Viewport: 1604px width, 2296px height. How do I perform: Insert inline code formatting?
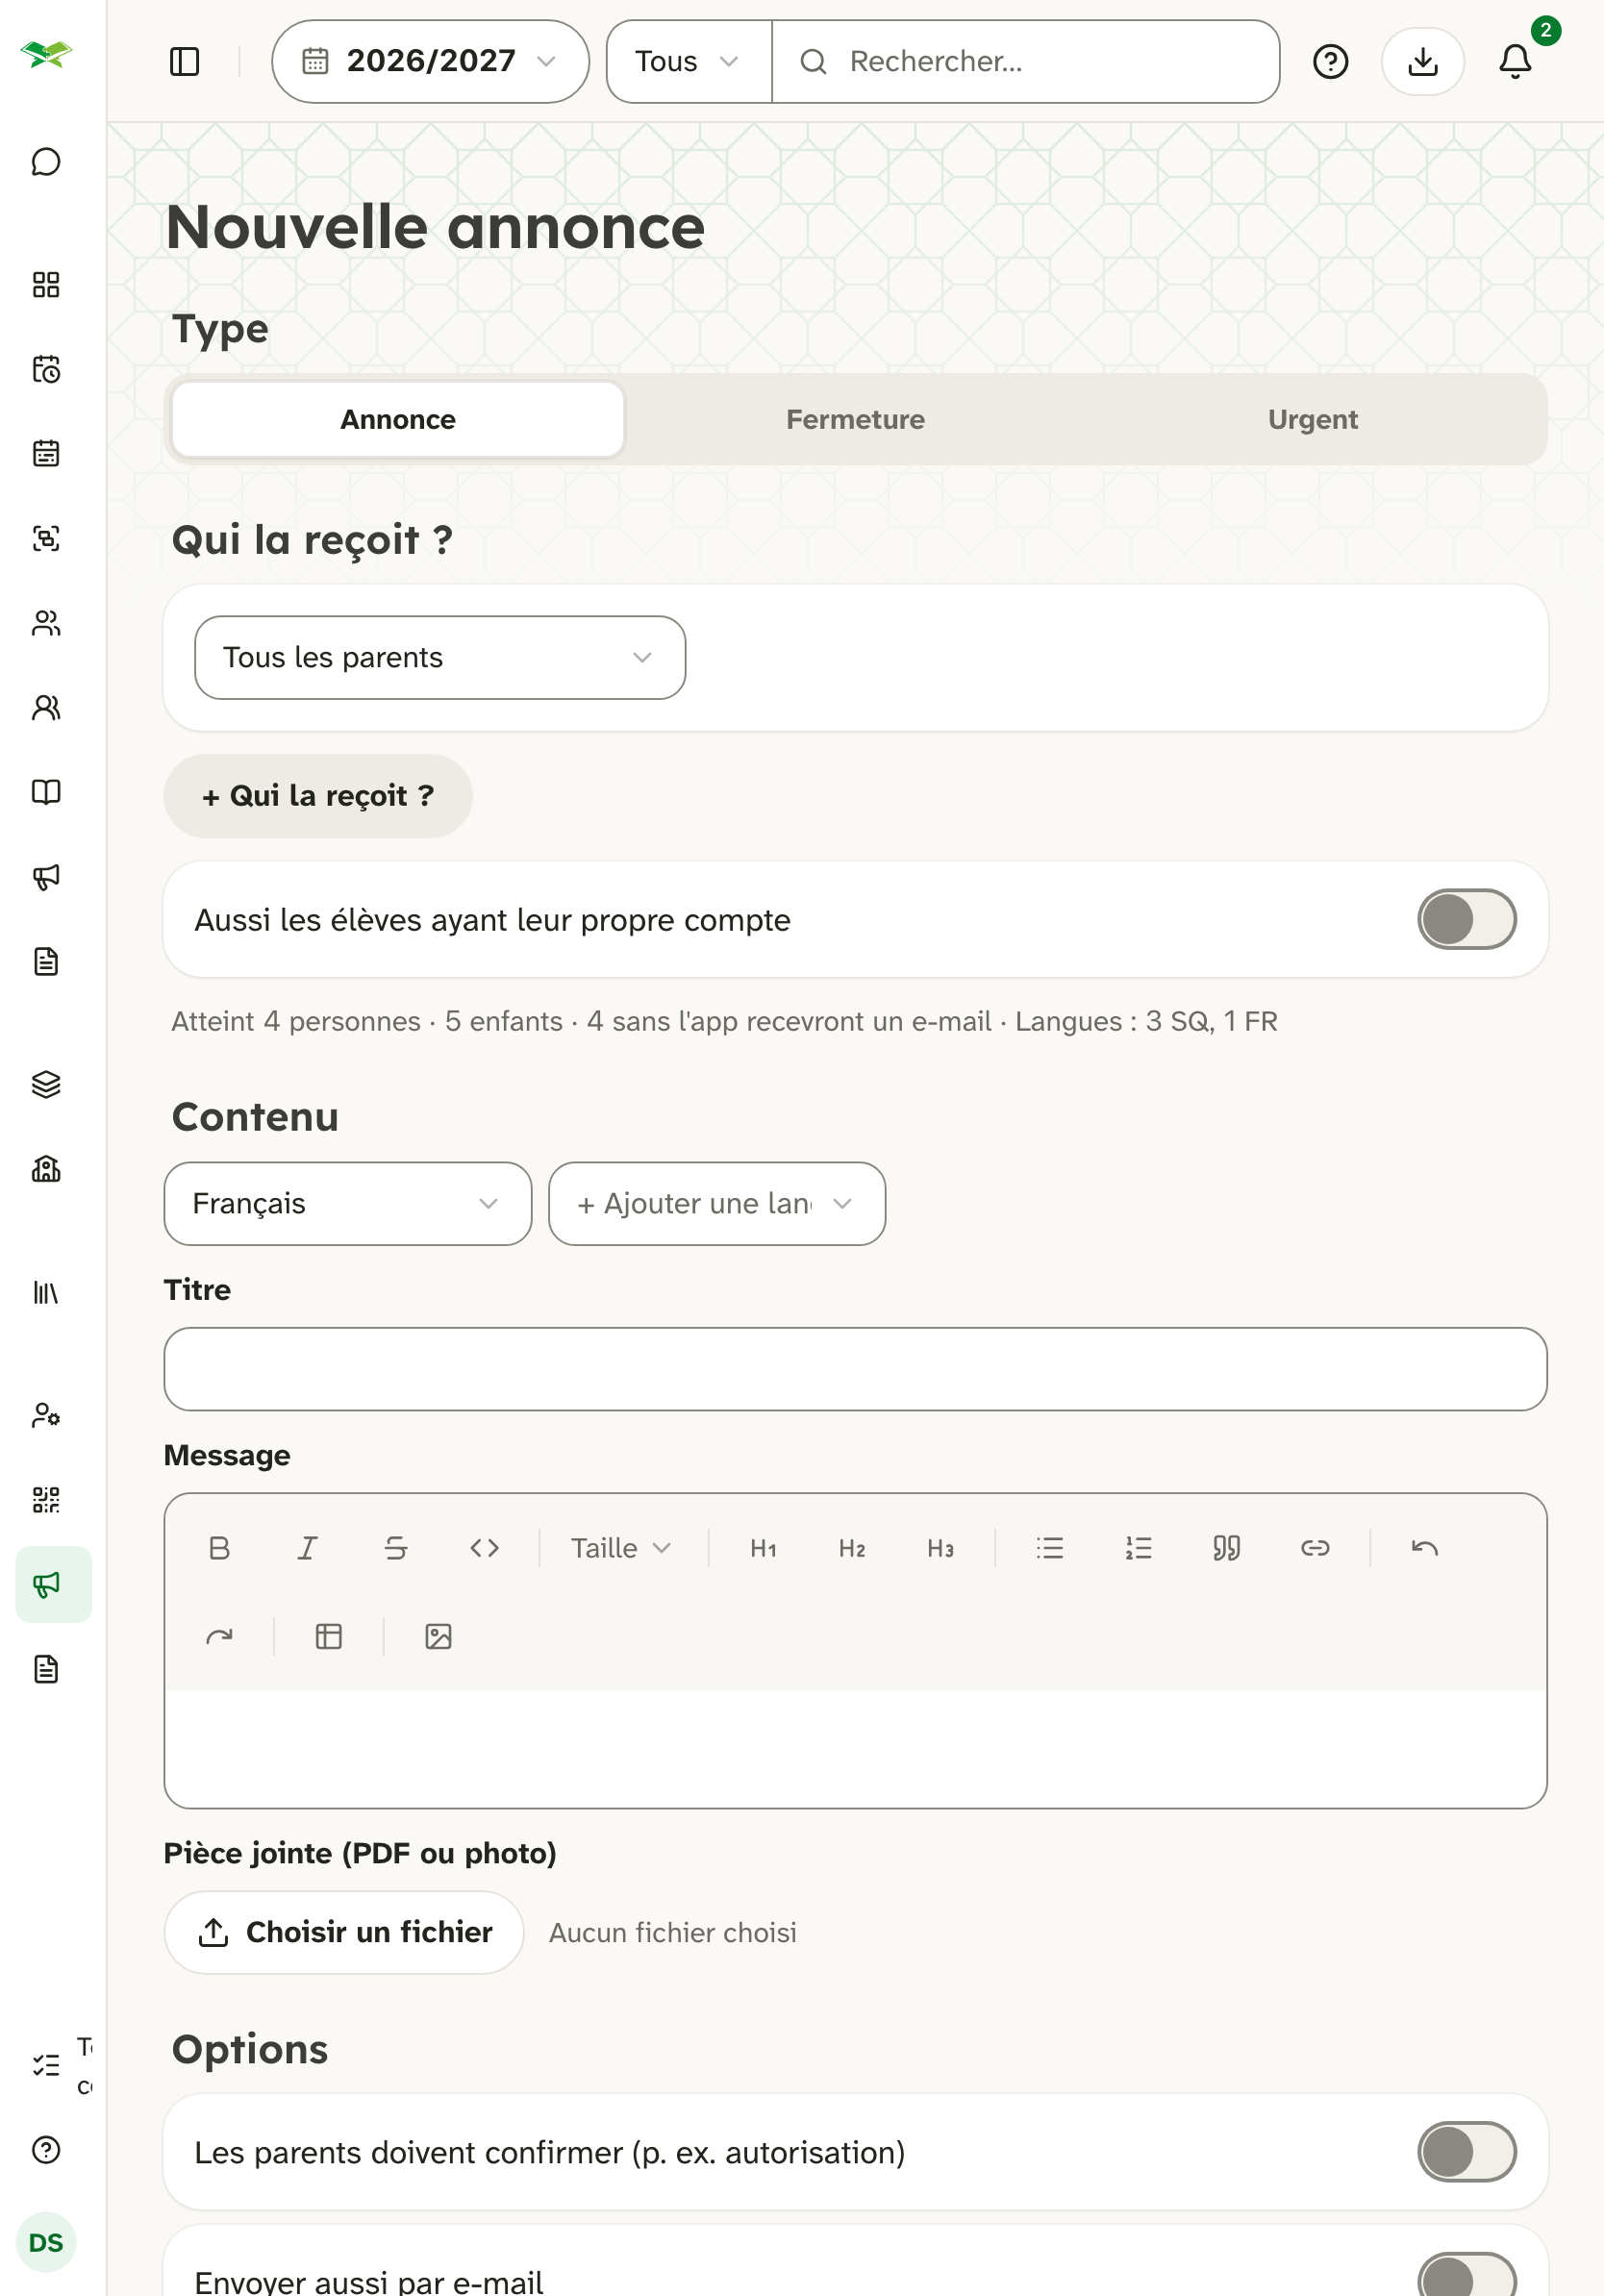485,1548
